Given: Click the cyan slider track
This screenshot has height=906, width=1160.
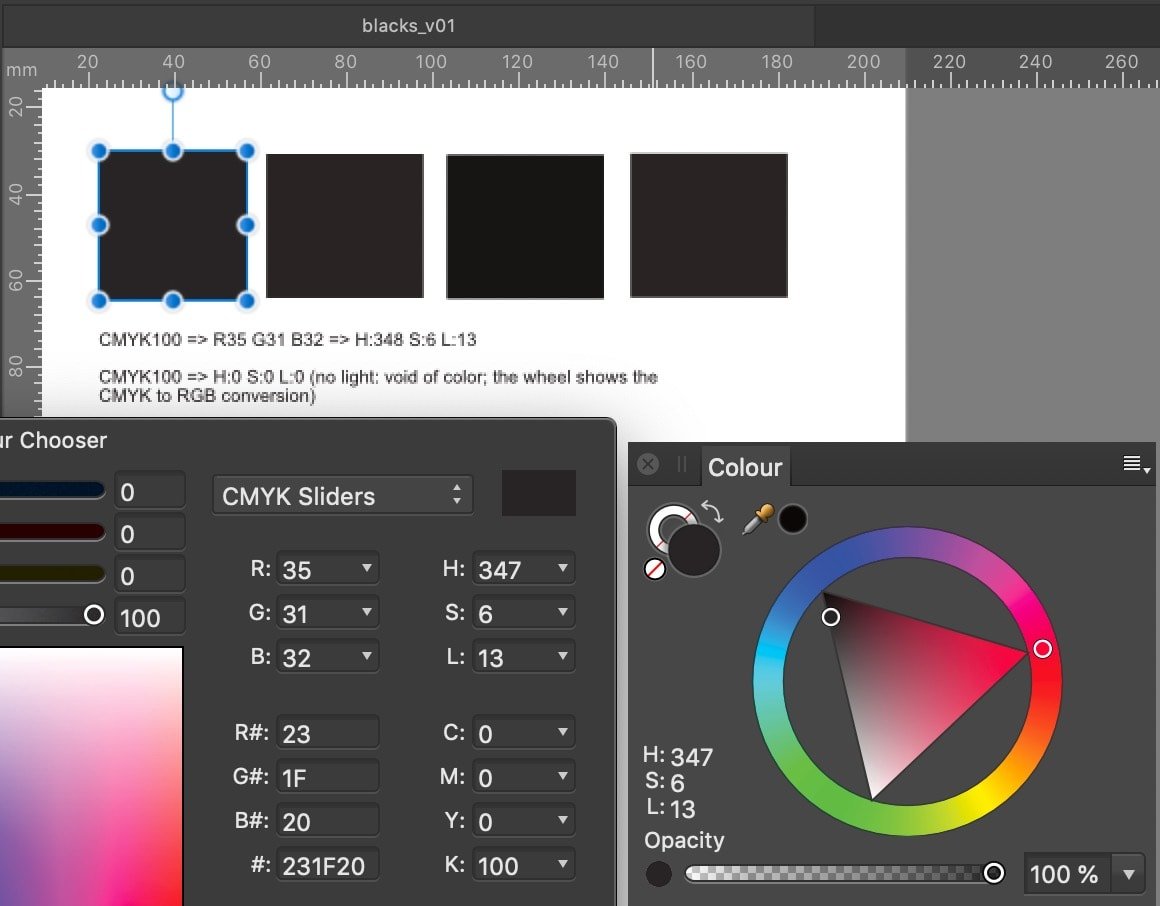Looking at the screenshot, I should pos(52,490).
